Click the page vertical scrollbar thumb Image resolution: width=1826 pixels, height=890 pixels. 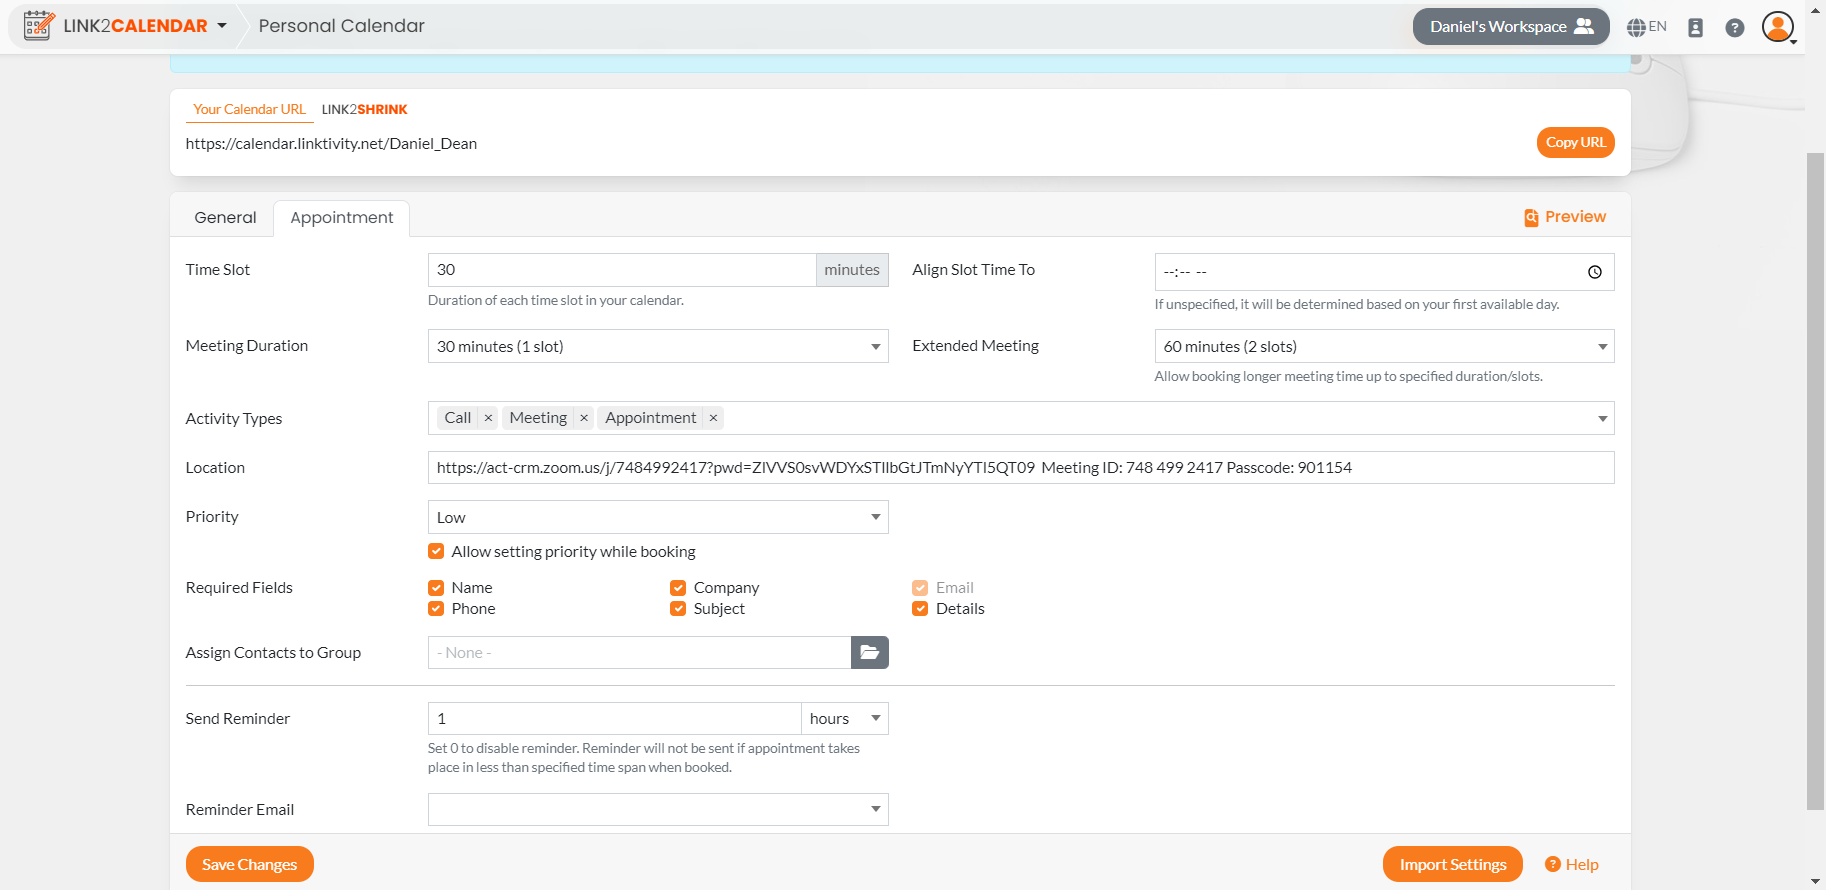click(x=1815, y=480)
